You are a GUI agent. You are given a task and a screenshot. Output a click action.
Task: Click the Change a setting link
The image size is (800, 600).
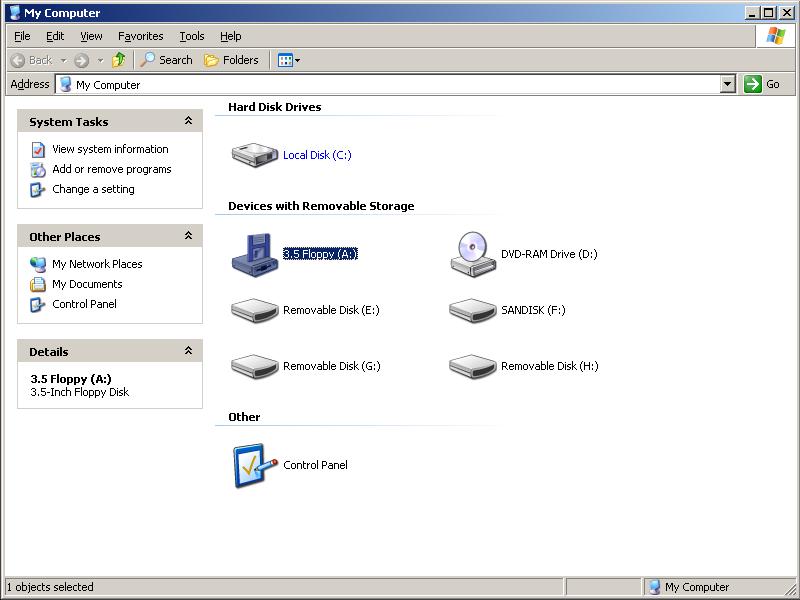(x=93, y=189)
